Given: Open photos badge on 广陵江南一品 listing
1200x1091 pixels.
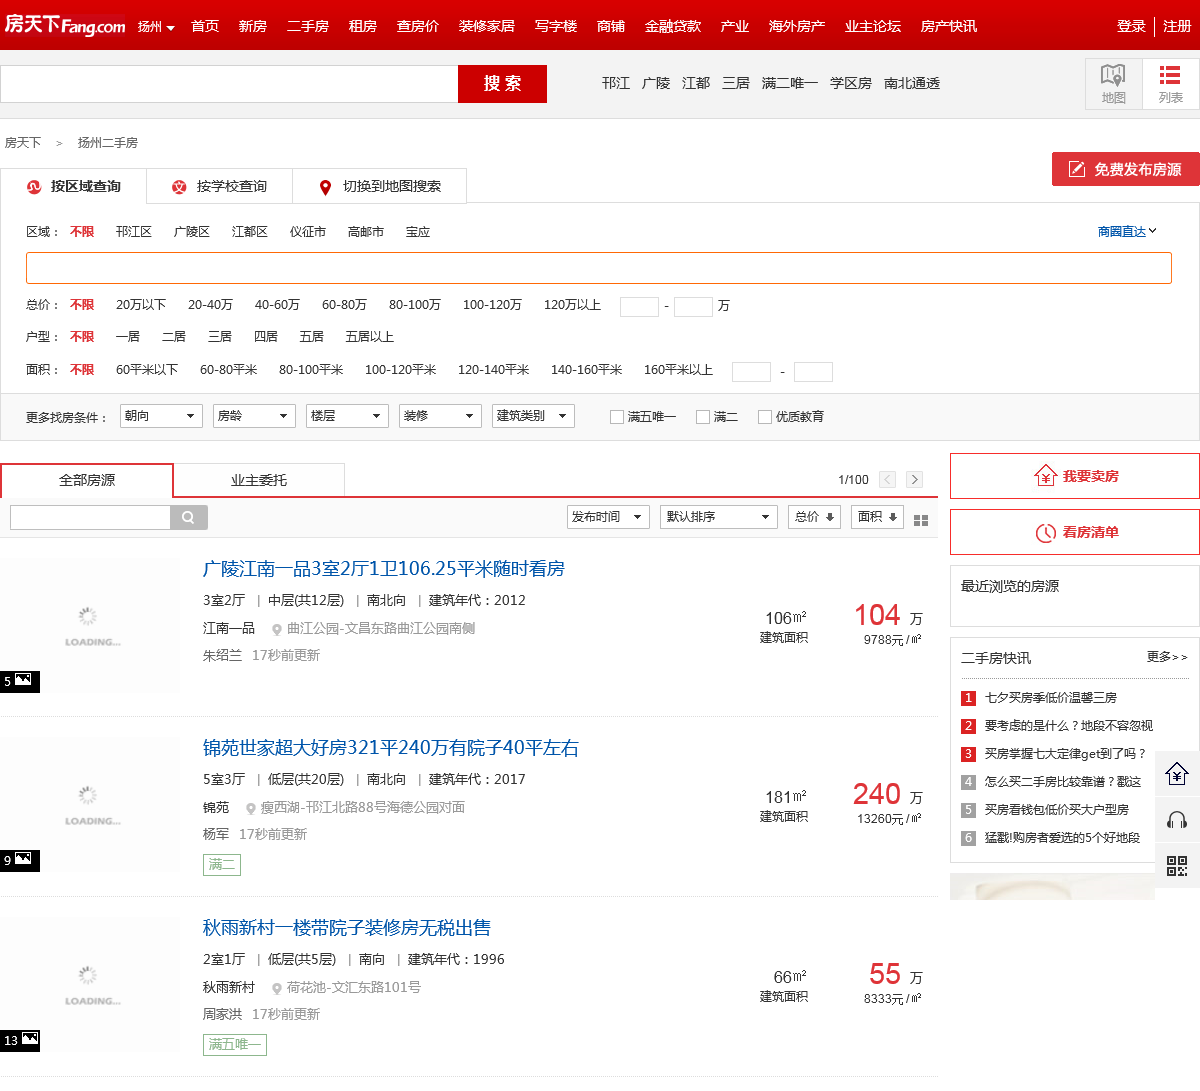Looking at the screenshot, I should click(x=20, y=681).
